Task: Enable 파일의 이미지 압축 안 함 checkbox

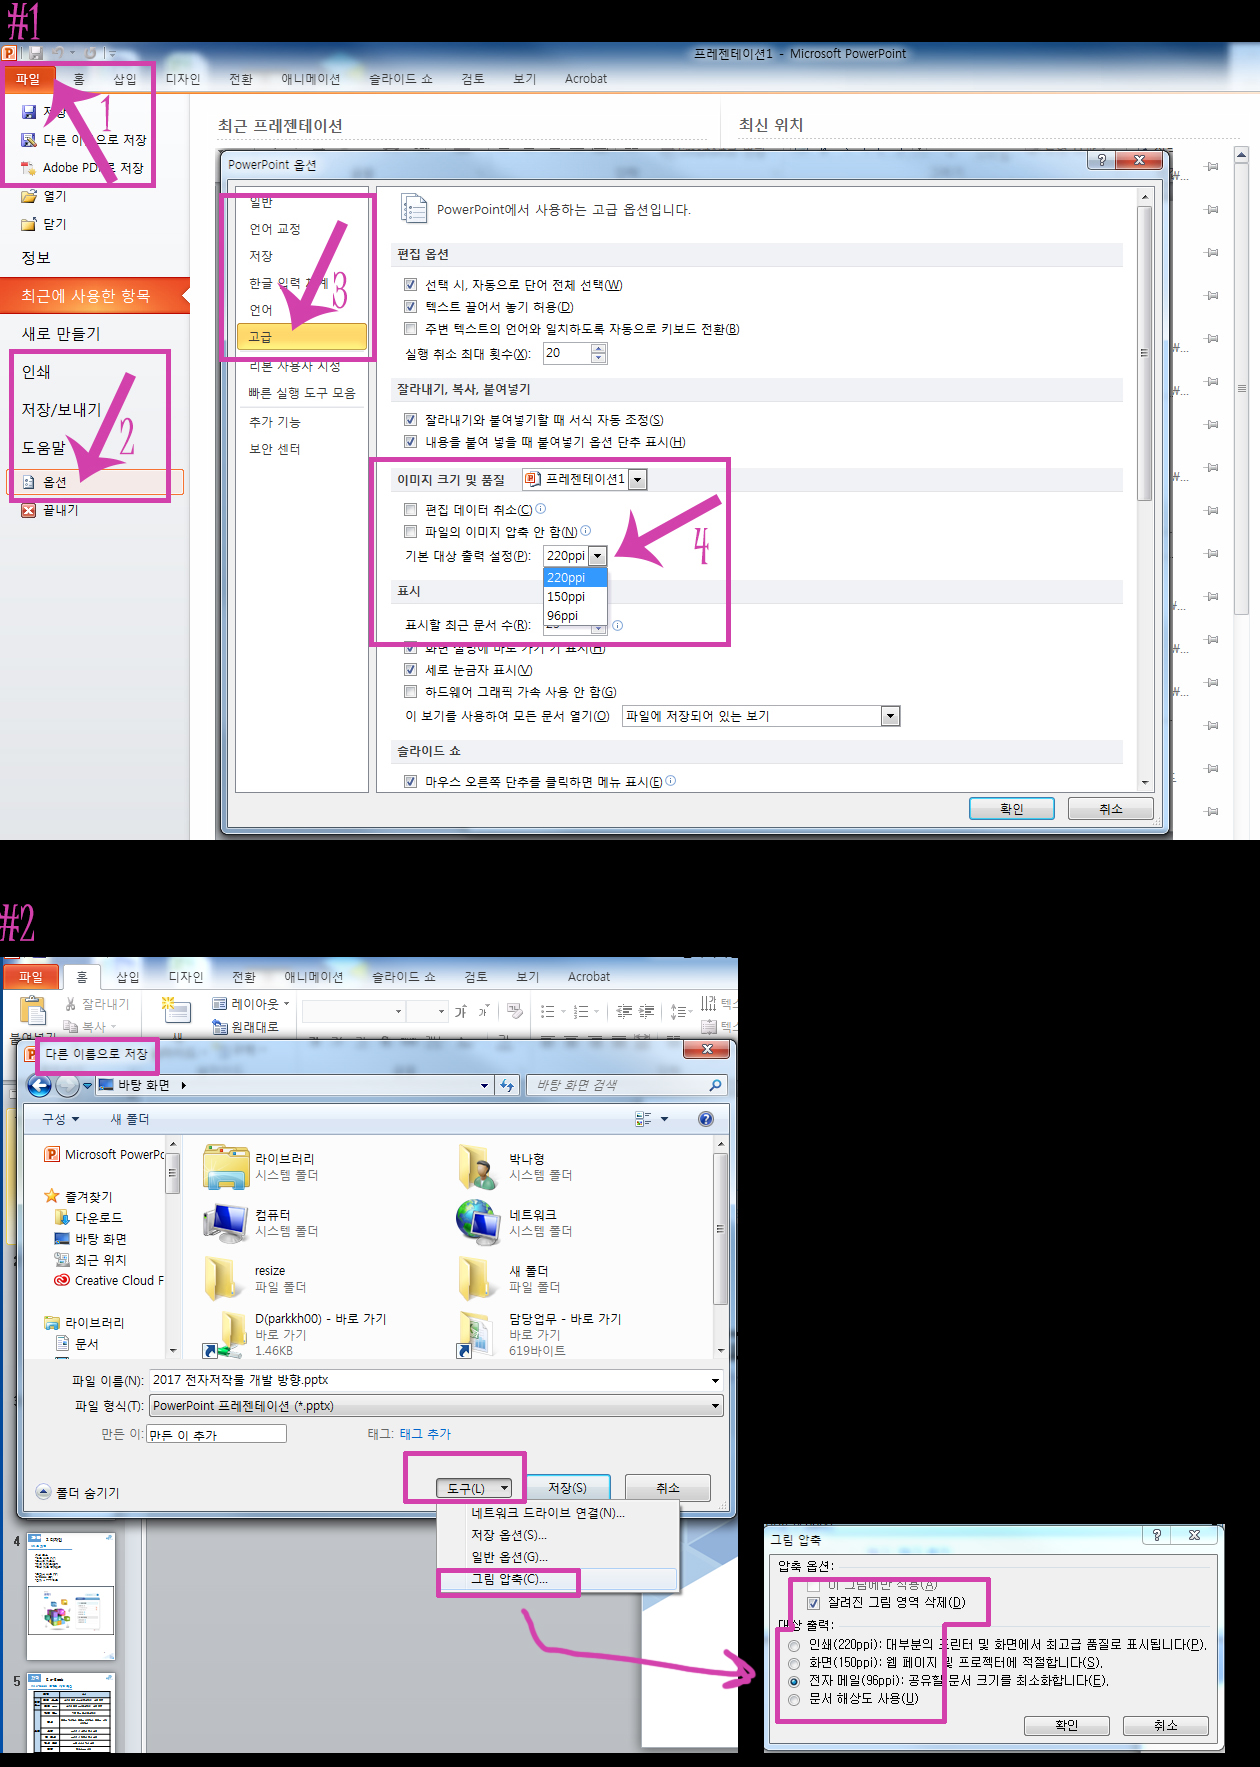Action: pyautogui.click(x=410, y=532)
